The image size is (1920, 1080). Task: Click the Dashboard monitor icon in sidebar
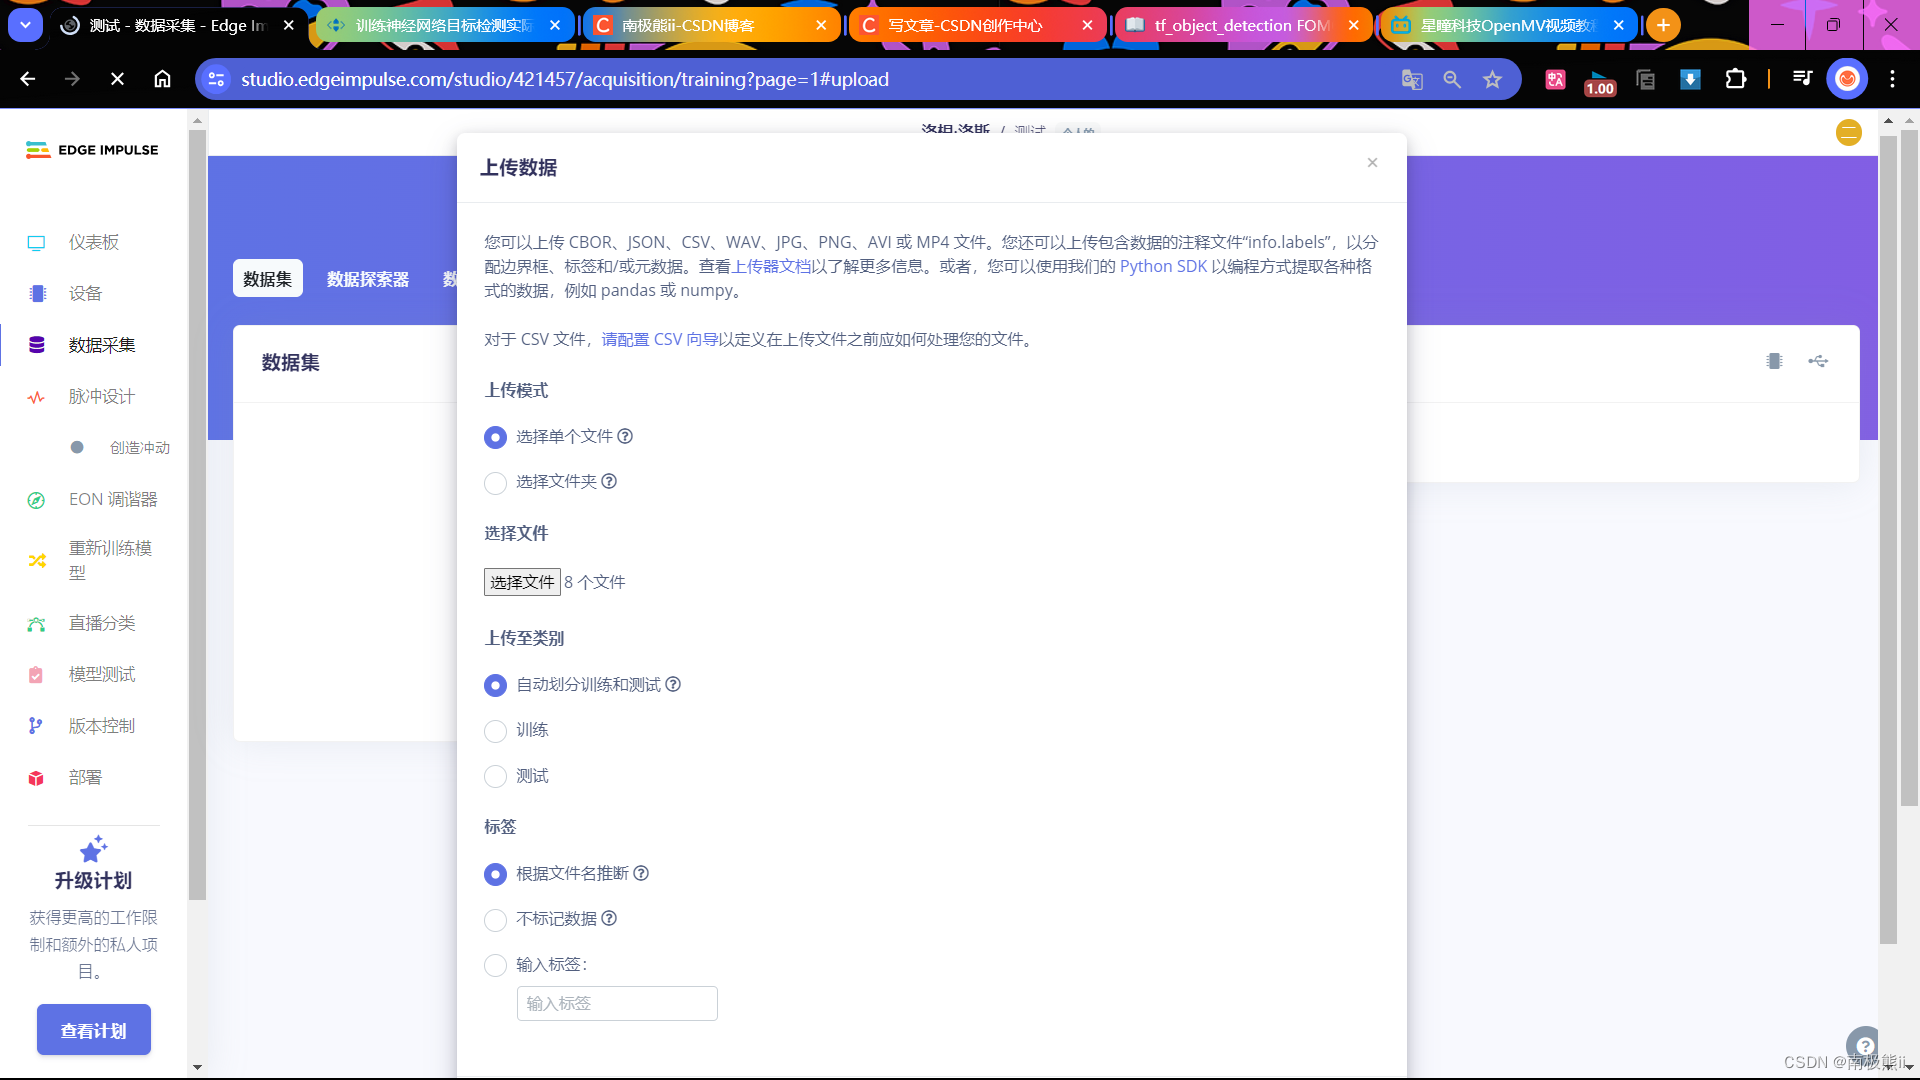click(x=37, y=243)
